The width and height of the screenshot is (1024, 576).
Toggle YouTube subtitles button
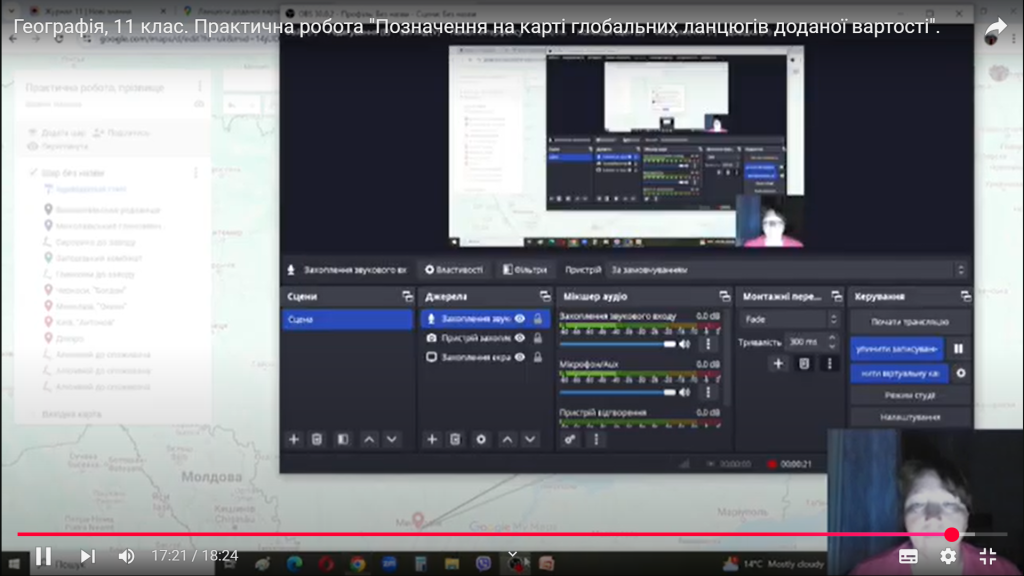pyautogui.click(x=908, y=556)
